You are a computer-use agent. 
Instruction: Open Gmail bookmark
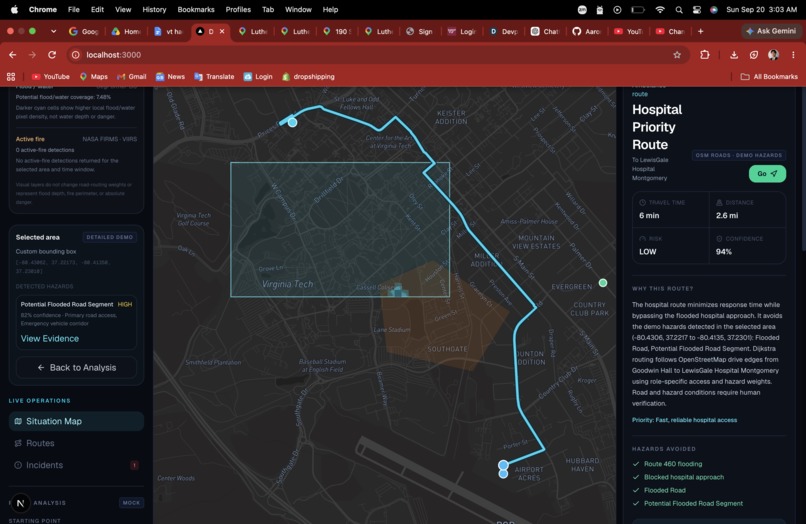[x=132, y=77]
